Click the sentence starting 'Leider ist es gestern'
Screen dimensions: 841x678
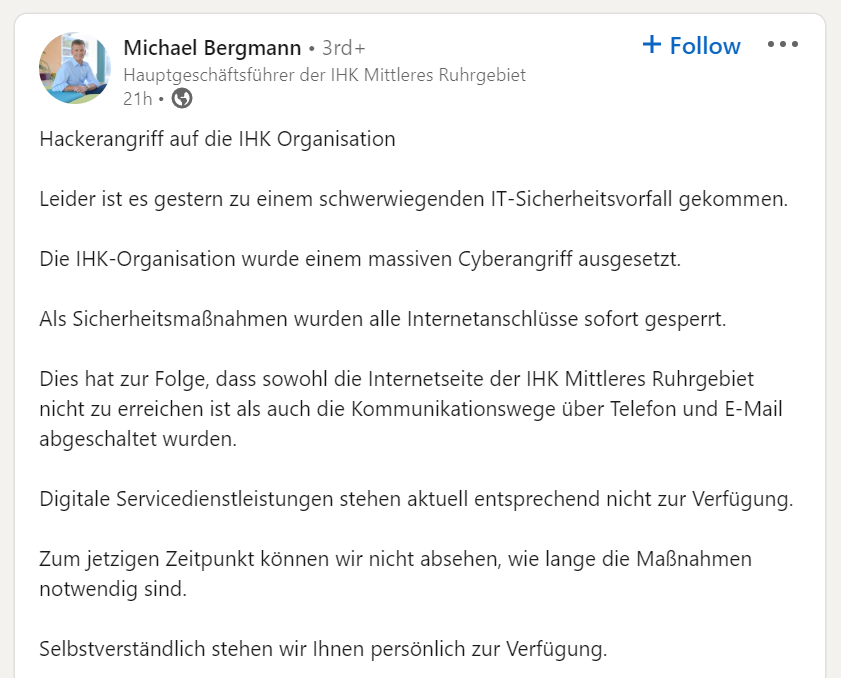pos(414,199)
